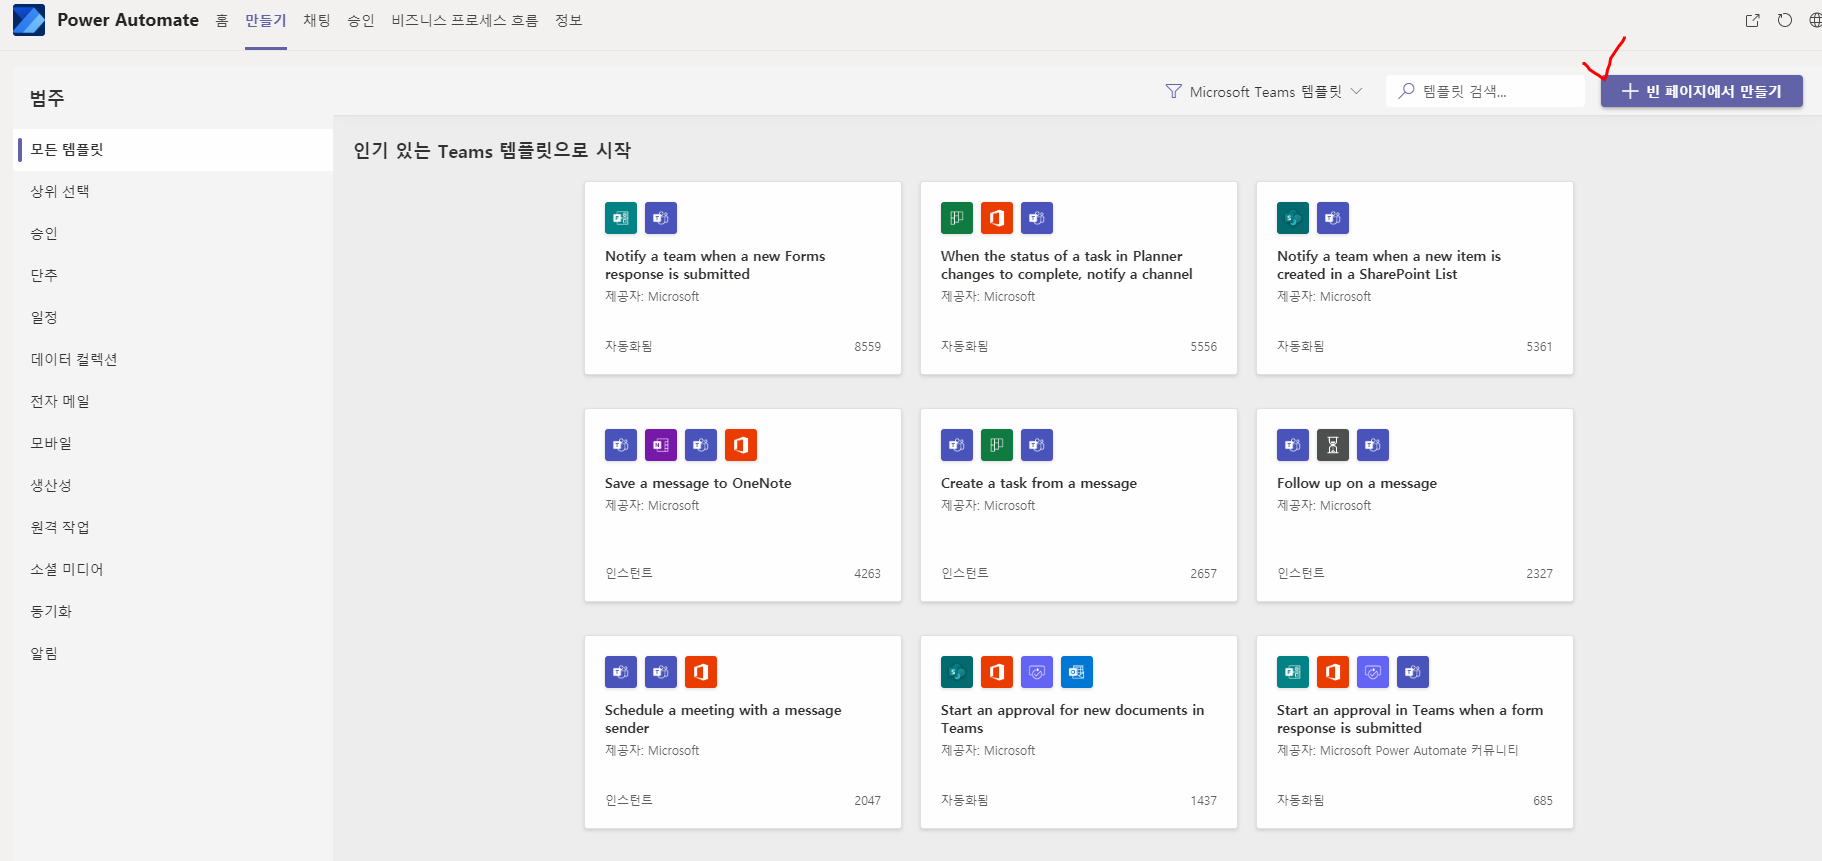Click Outlook icon on approval for documents card
This screenshot has height=861, width=1822.
(x=1077, y=672)
